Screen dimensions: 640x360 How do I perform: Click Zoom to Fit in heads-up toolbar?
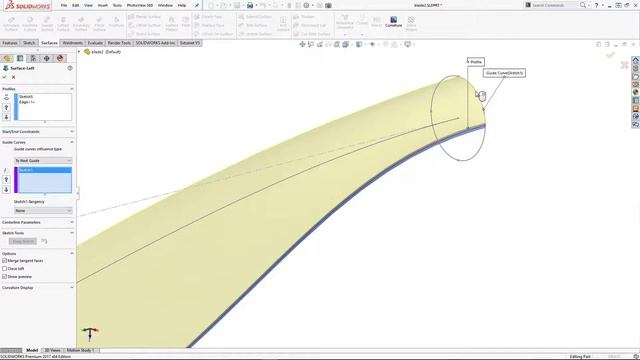[302, 44]
